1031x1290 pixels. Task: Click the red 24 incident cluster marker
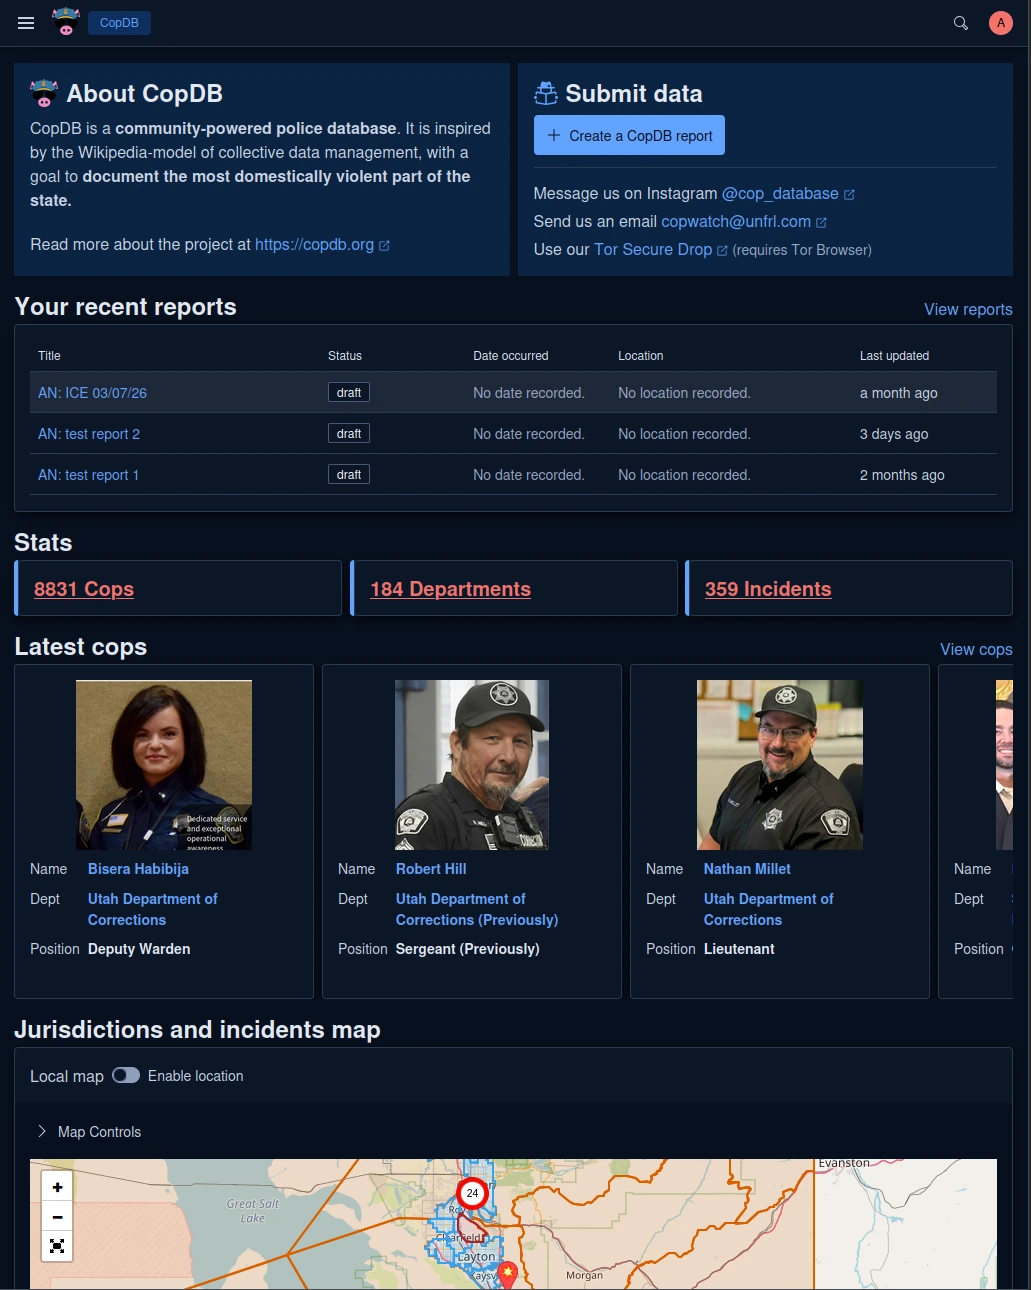tap(472, 1193)
